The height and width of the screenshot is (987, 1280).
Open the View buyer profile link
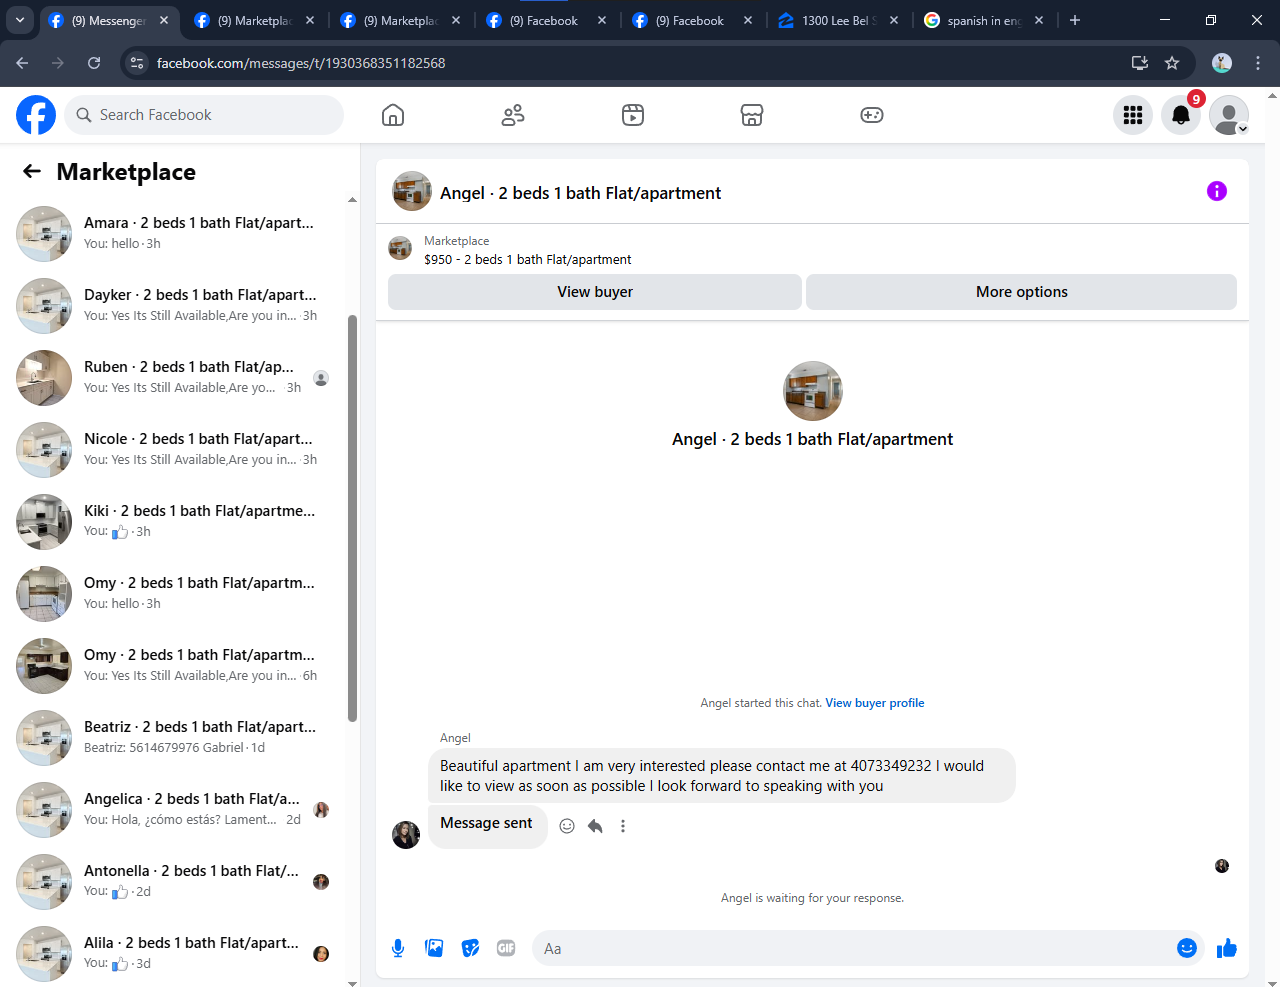point(874,703)
